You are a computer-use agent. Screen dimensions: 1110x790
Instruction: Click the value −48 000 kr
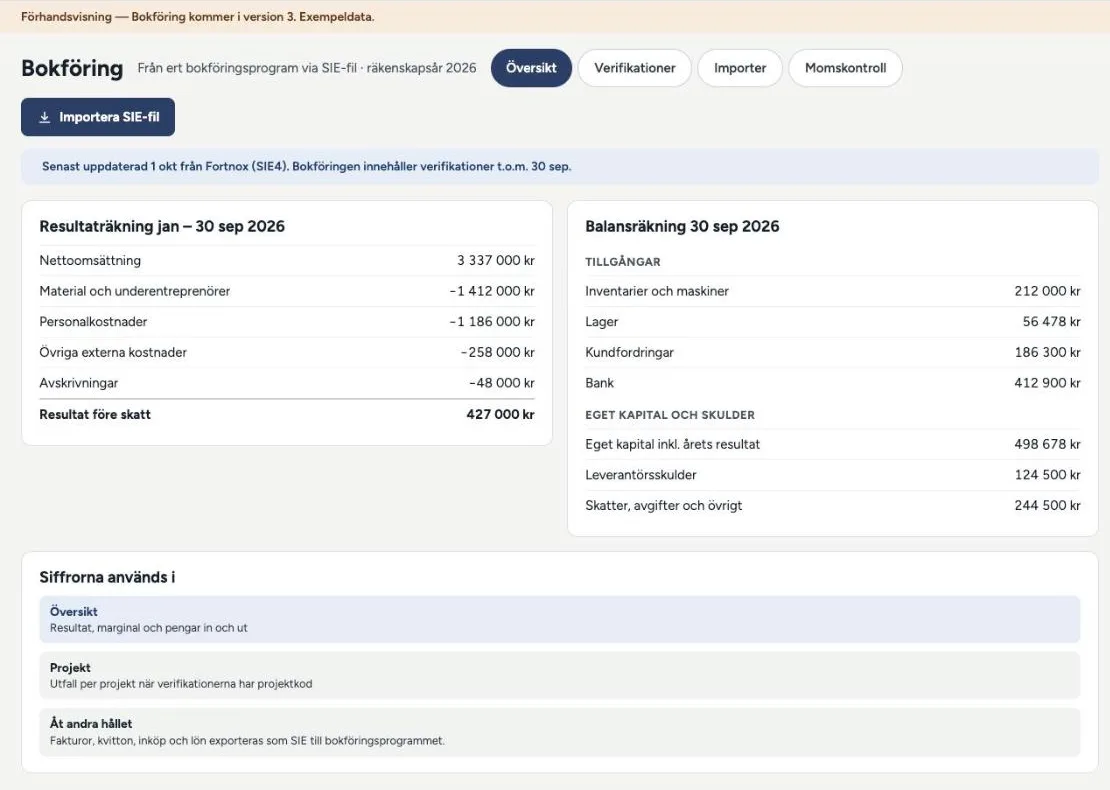(x=502, y=383)
